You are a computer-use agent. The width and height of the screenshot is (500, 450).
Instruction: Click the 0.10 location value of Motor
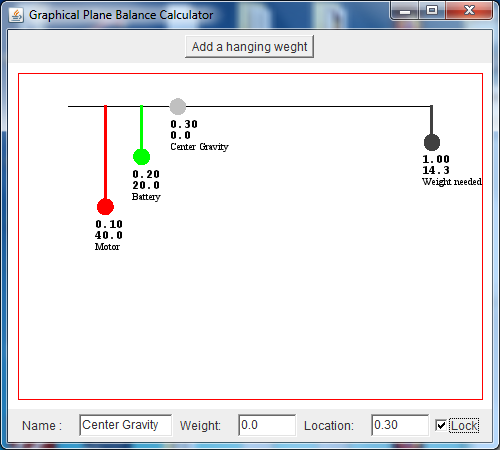click(109, 224)
